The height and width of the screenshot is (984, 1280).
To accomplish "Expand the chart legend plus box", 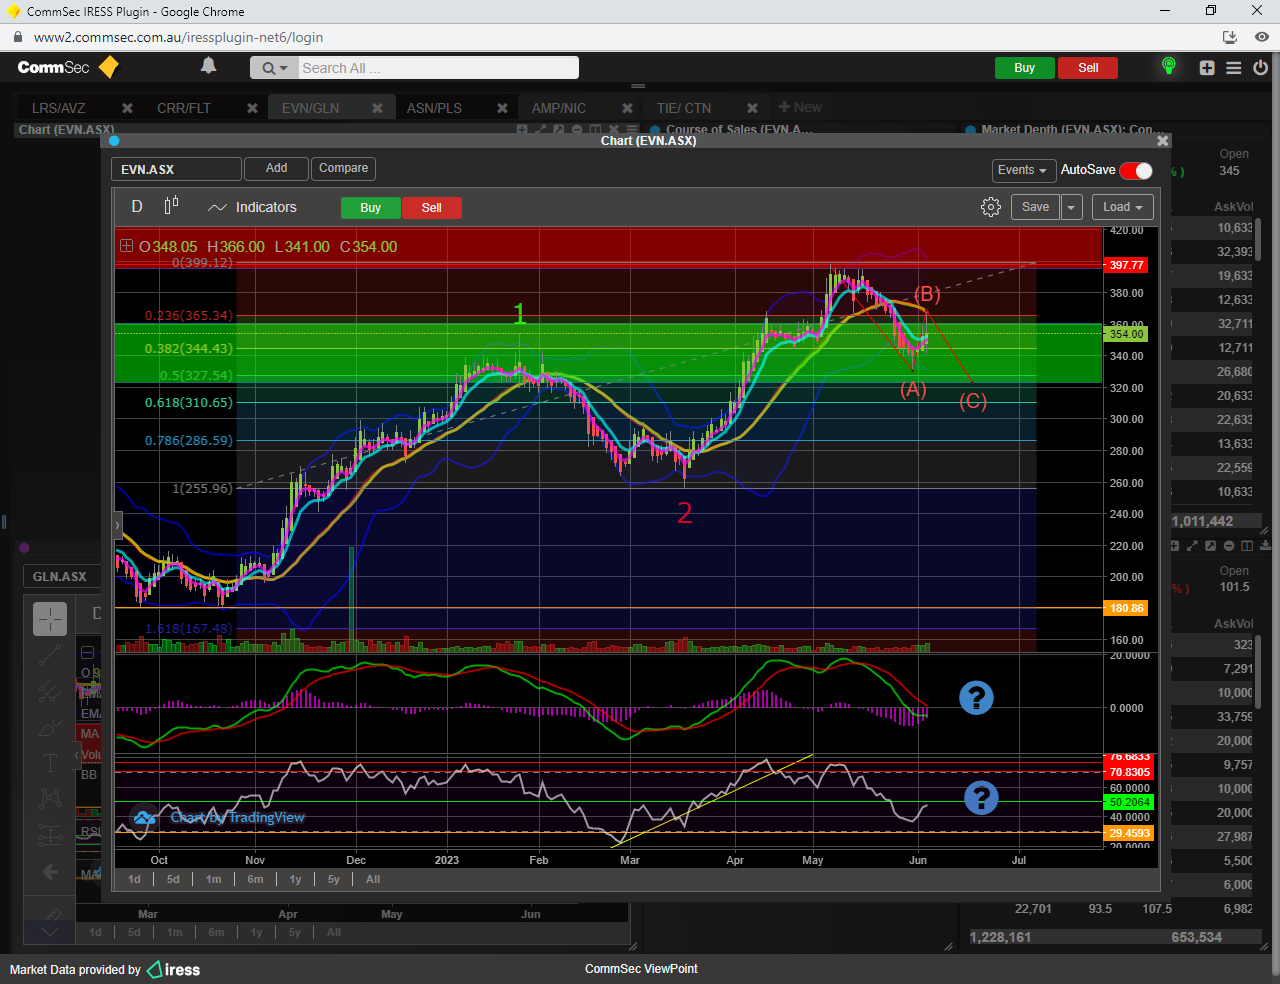I will coord(126,246).
